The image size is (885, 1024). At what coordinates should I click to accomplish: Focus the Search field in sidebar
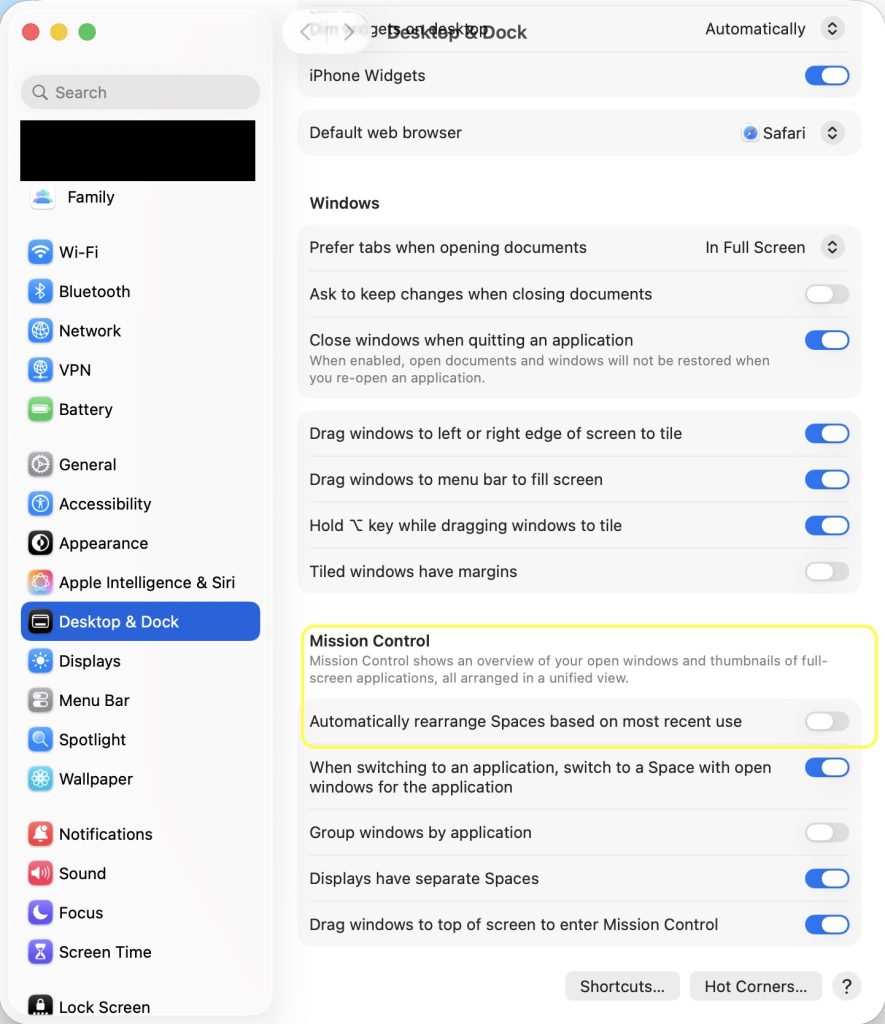click(140, 92)
